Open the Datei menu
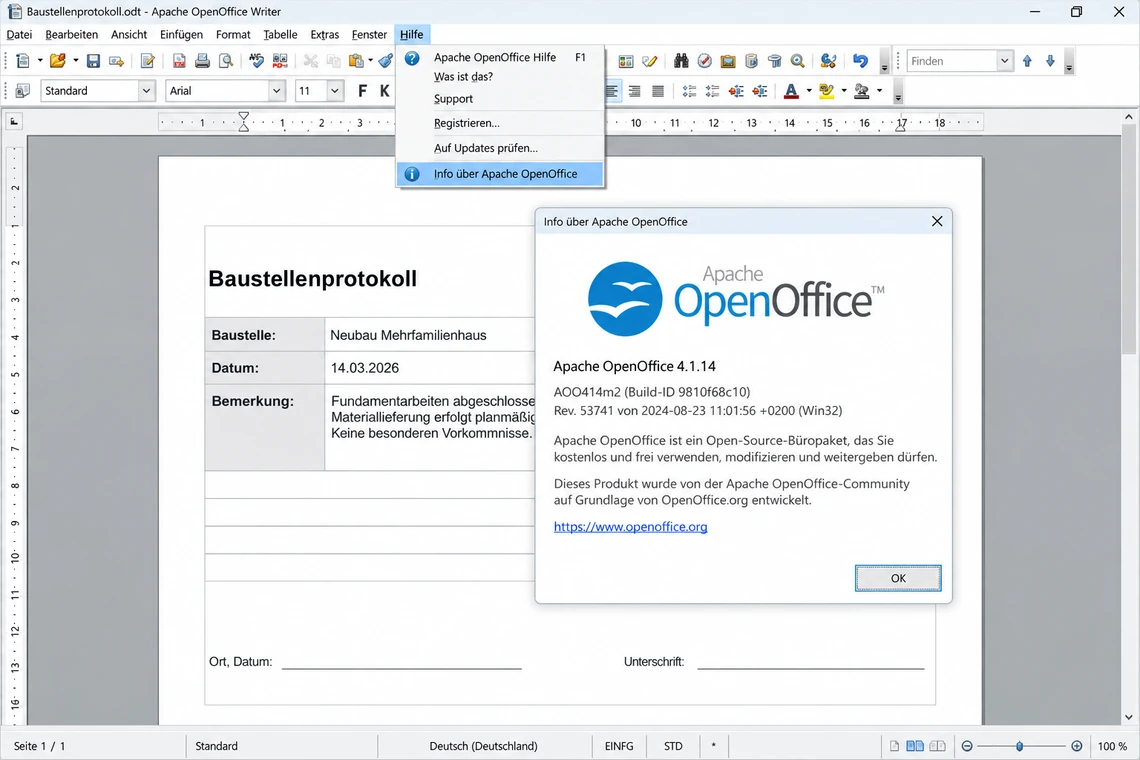 19,34
